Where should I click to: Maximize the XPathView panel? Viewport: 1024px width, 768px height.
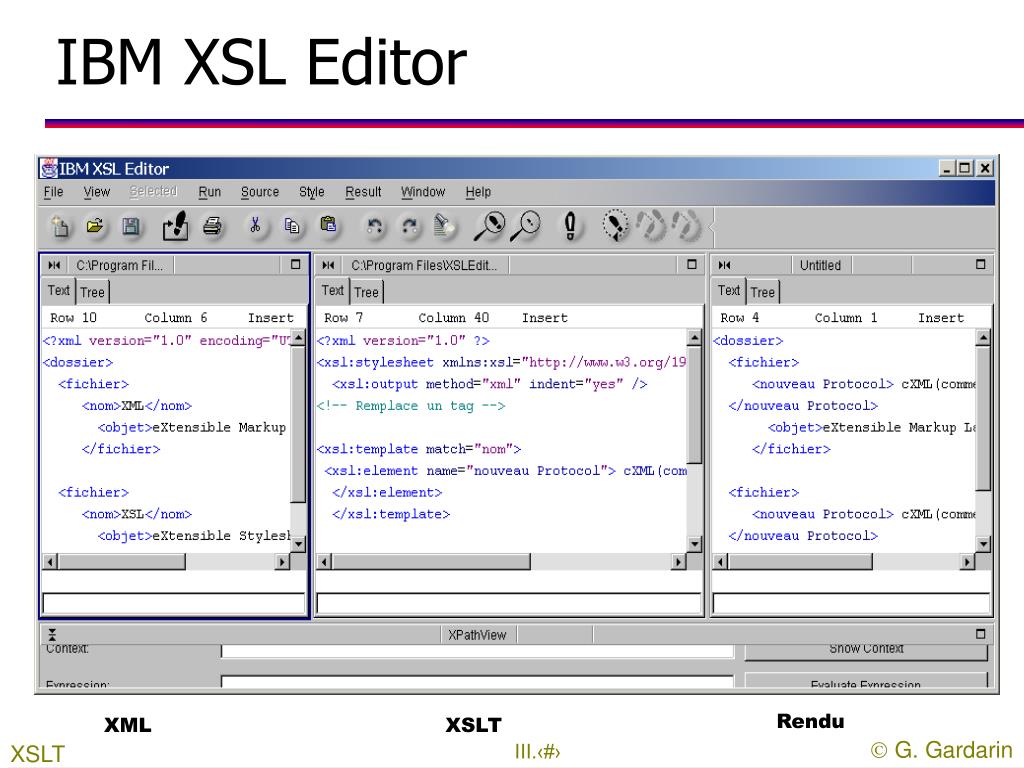(980, 634)
